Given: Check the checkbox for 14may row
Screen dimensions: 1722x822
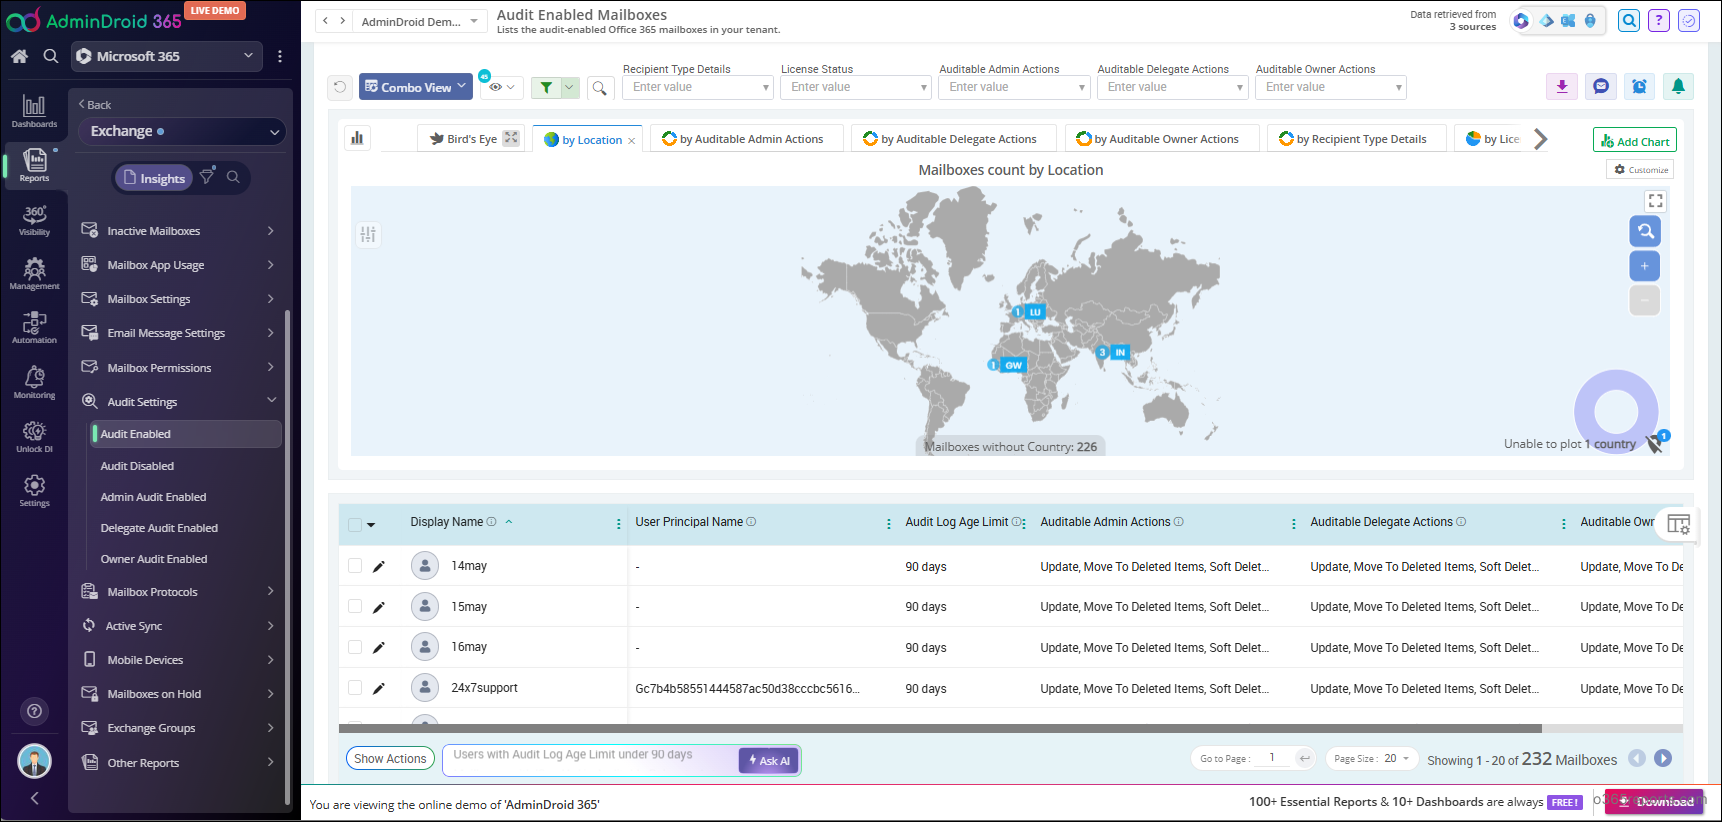Looking at the screenshot, I should tap(355, 566).
